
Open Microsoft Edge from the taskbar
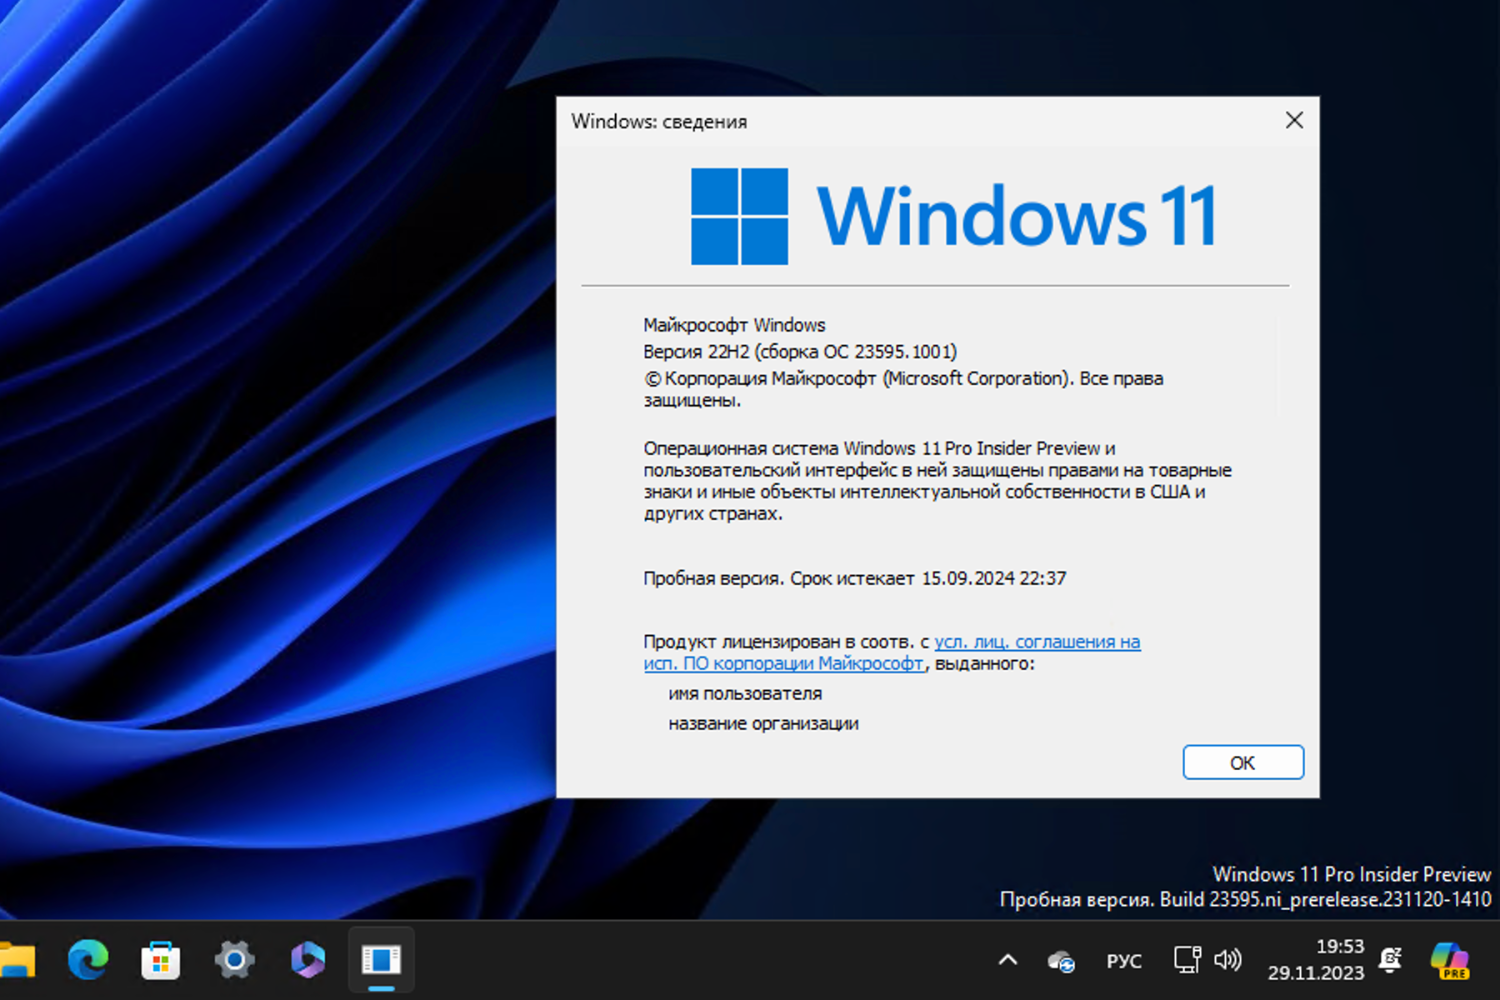tap(88, 960)
